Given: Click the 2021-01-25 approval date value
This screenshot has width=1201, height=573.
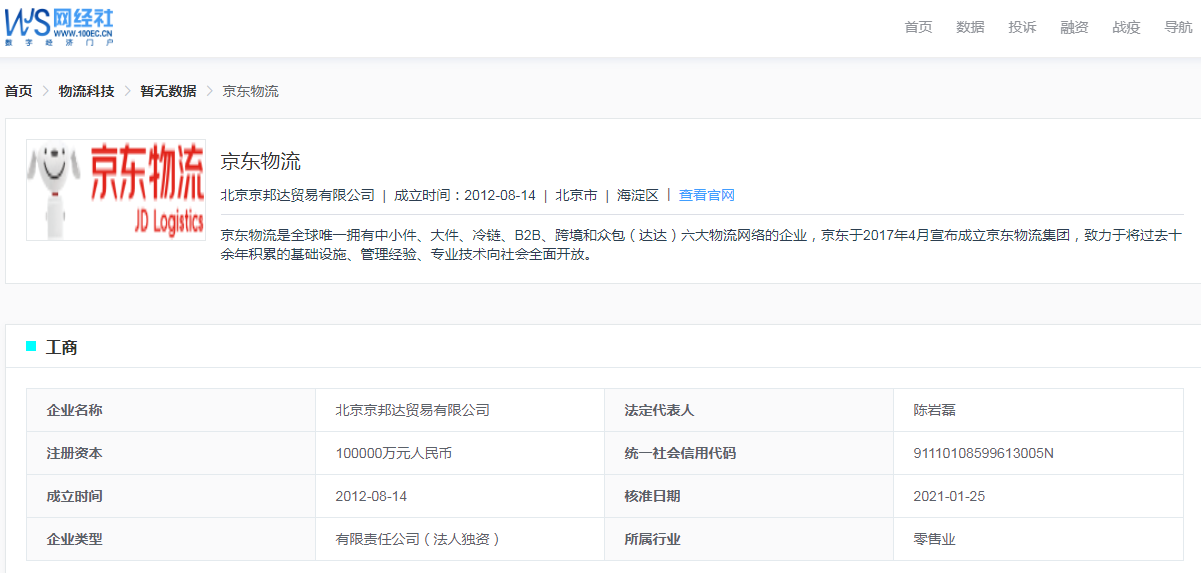Looking at the screenshot, I should (950, 496).
